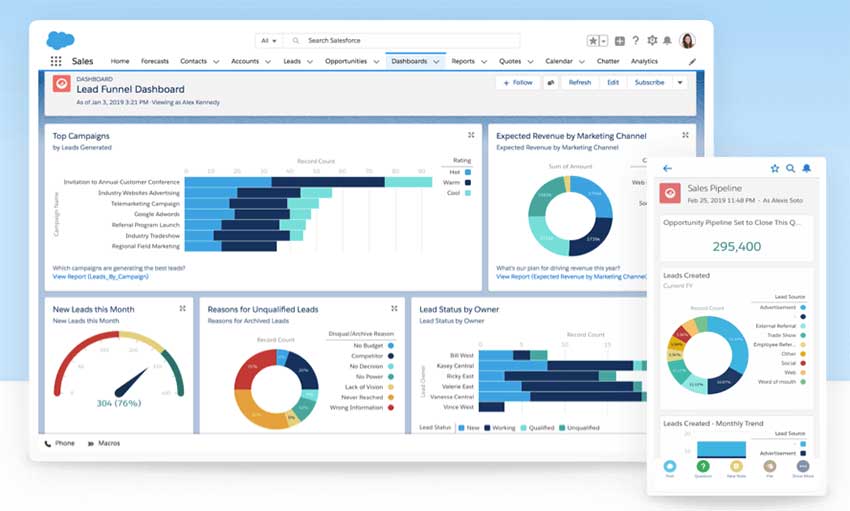Tap the File action in mobile bar
This screenshot has width=850, height=511.
coord(770,467)
